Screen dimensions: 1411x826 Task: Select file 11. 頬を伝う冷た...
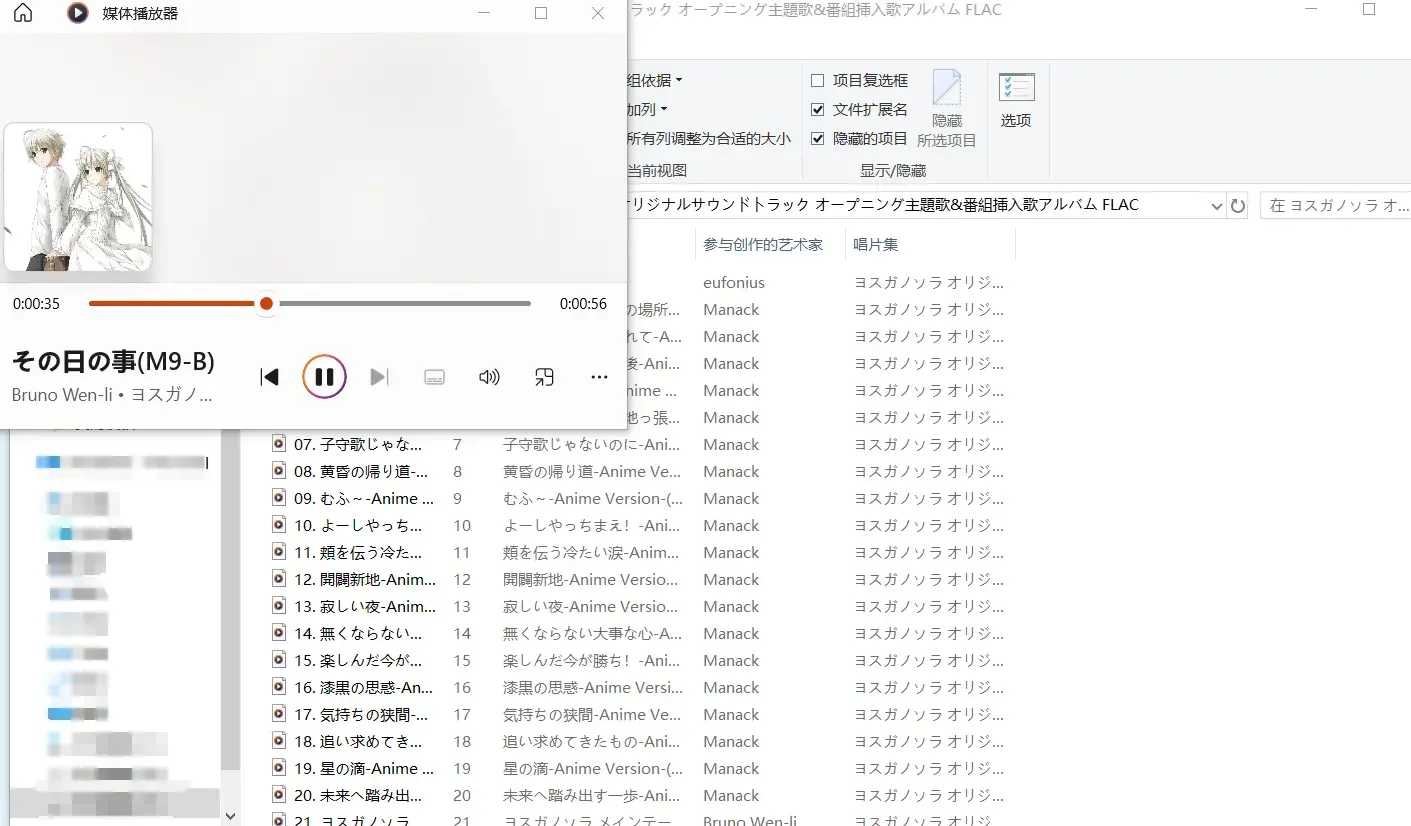358,552
